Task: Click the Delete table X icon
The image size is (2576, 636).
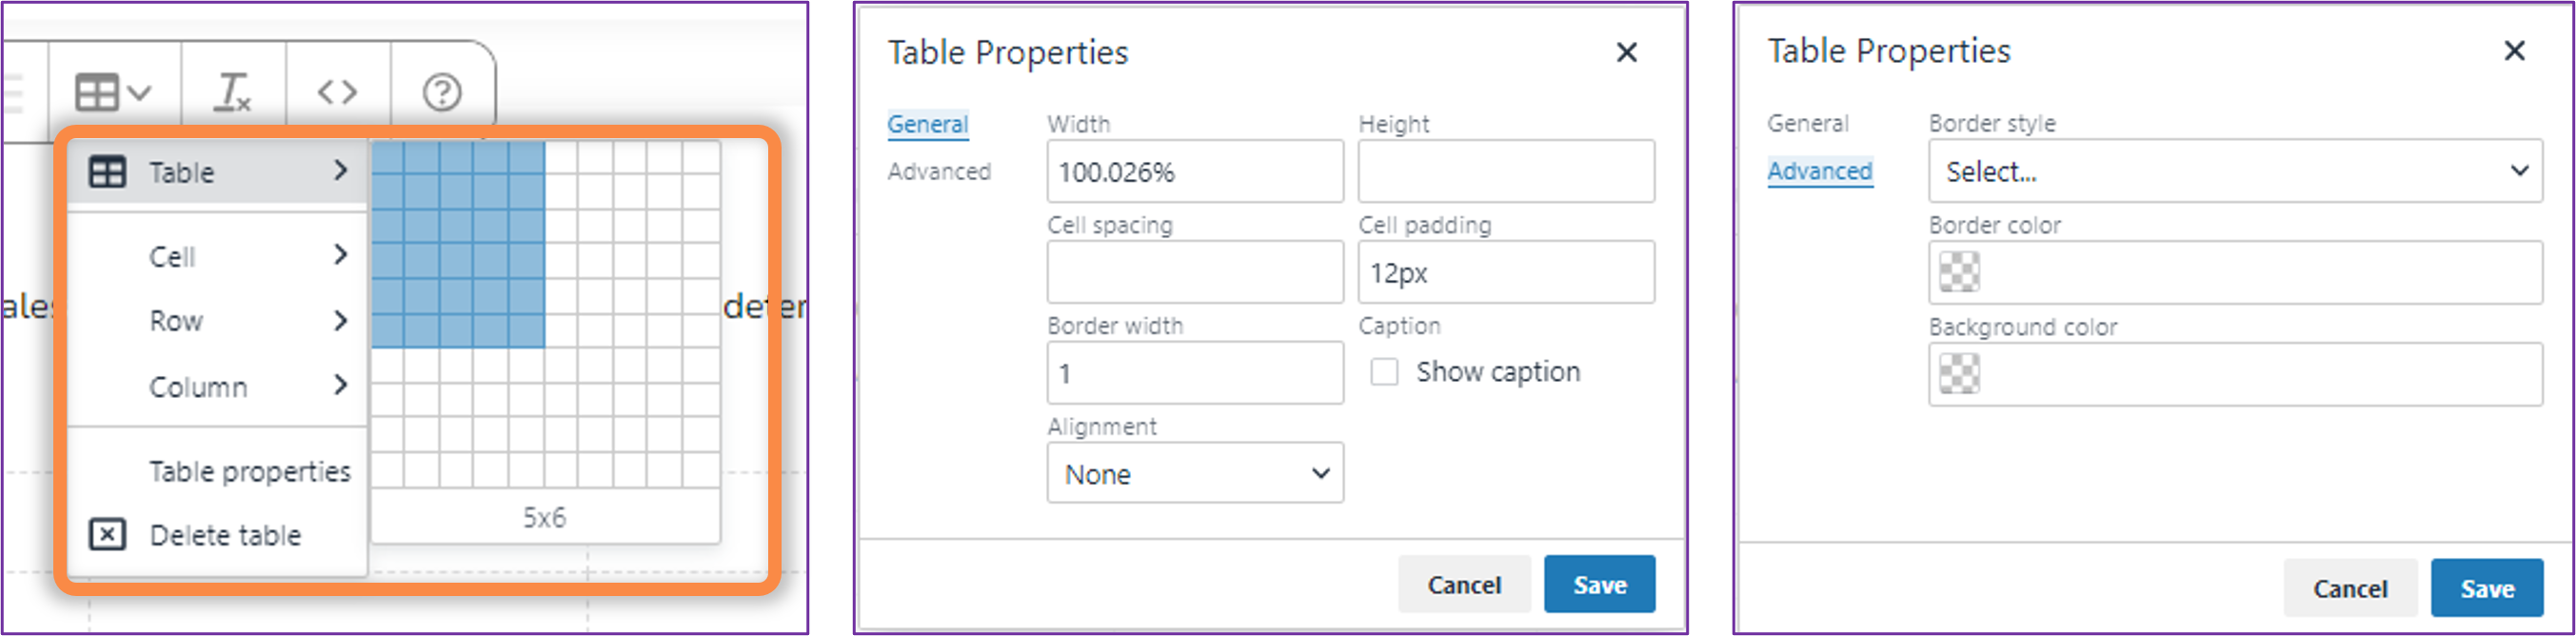Action: pos(107,535)
